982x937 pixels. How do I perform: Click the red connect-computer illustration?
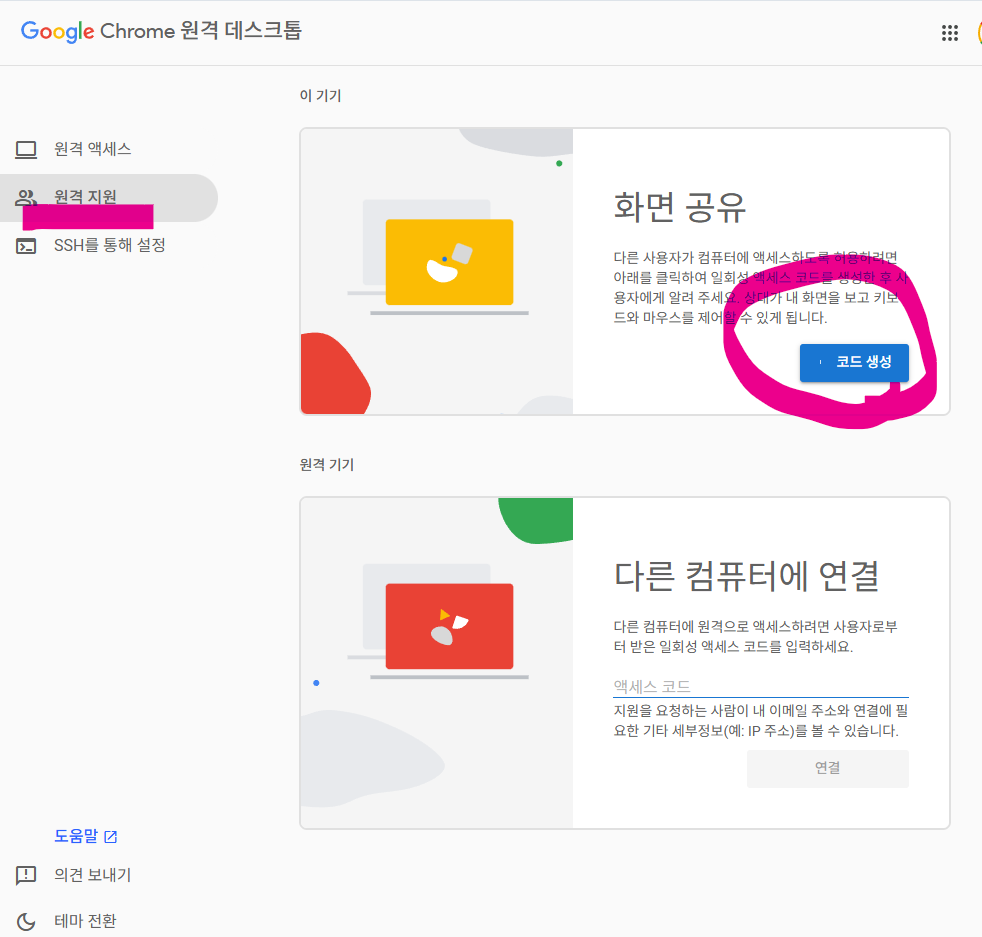[449, 626]
